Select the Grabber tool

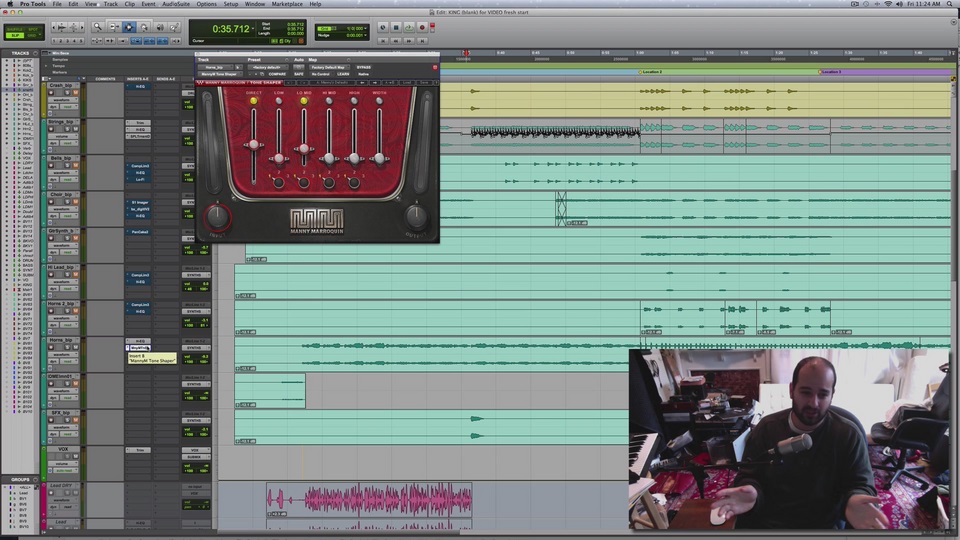[x=144, y=27]
